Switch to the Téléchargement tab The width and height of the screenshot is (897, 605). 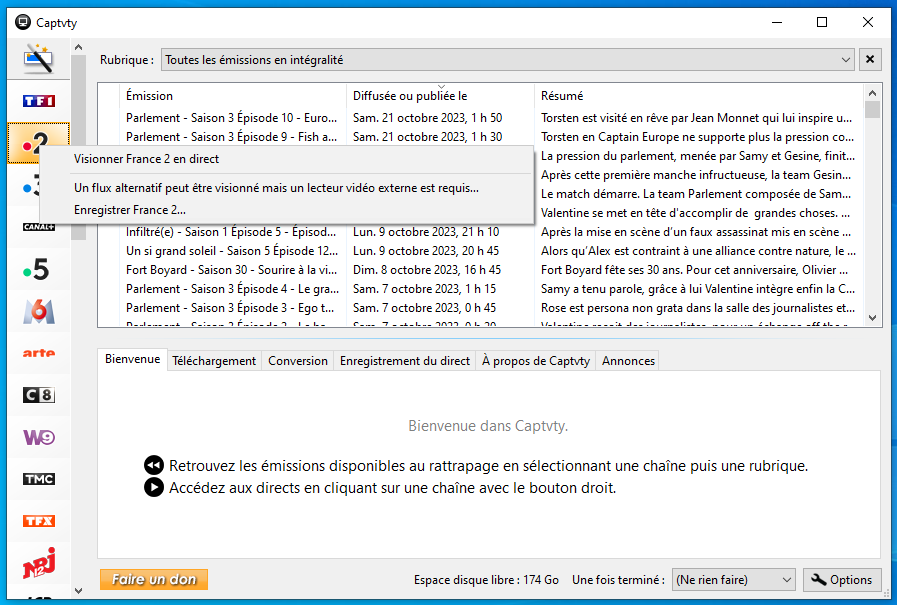213,361
